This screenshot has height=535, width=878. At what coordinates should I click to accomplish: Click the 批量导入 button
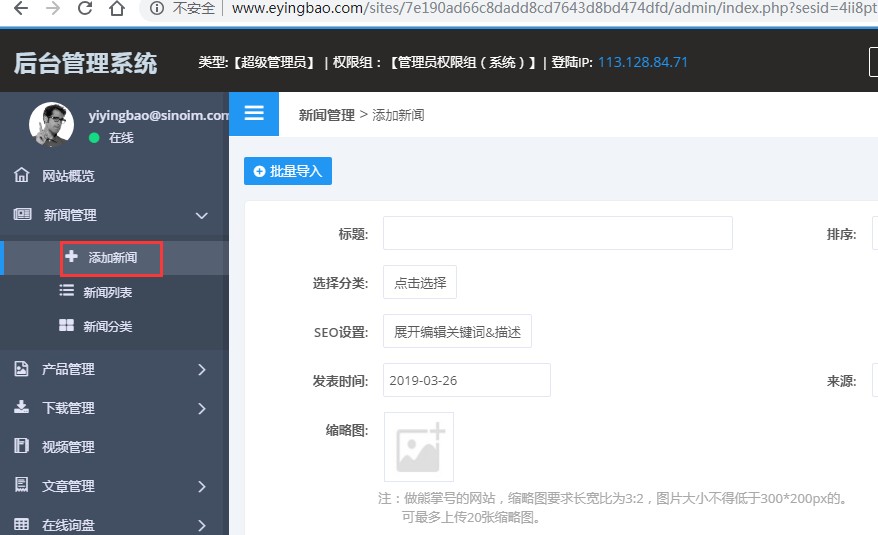click(288, 171)
